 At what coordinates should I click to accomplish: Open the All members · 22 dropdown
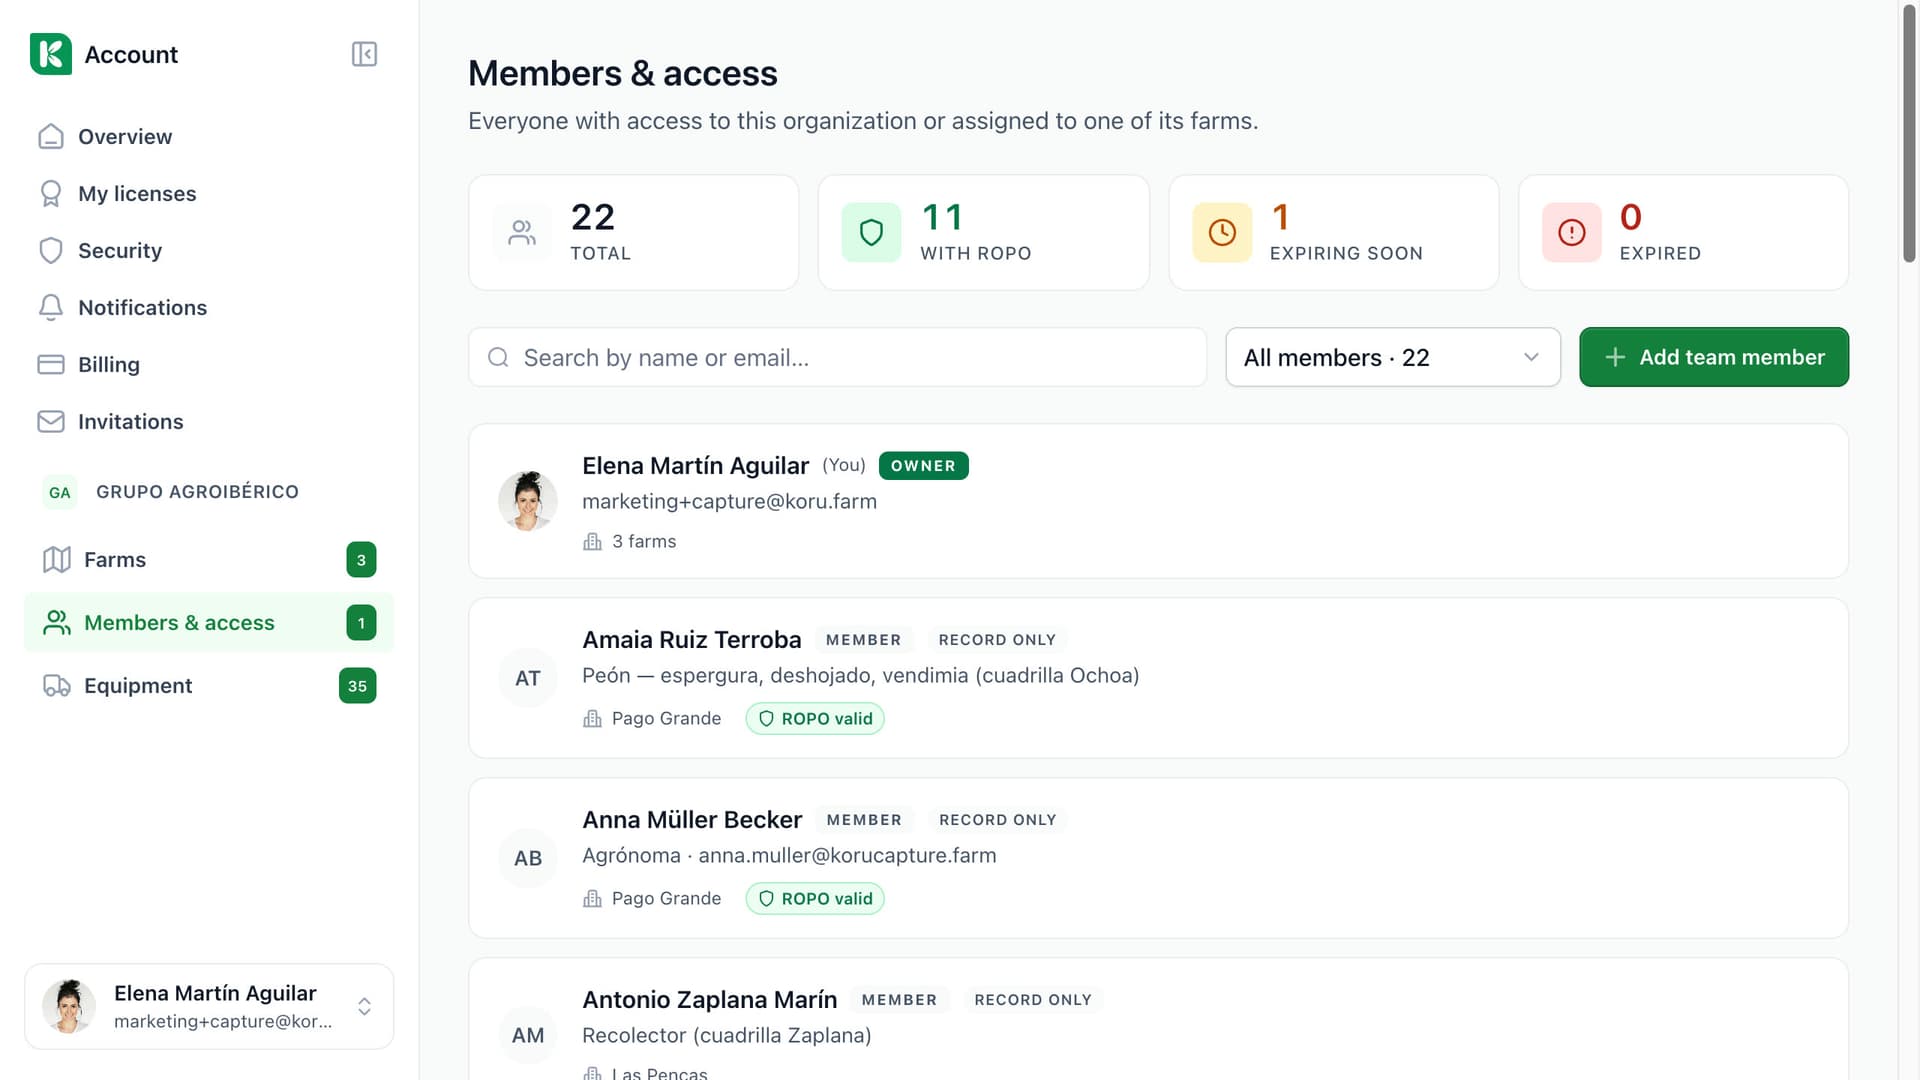point(1393,357)
